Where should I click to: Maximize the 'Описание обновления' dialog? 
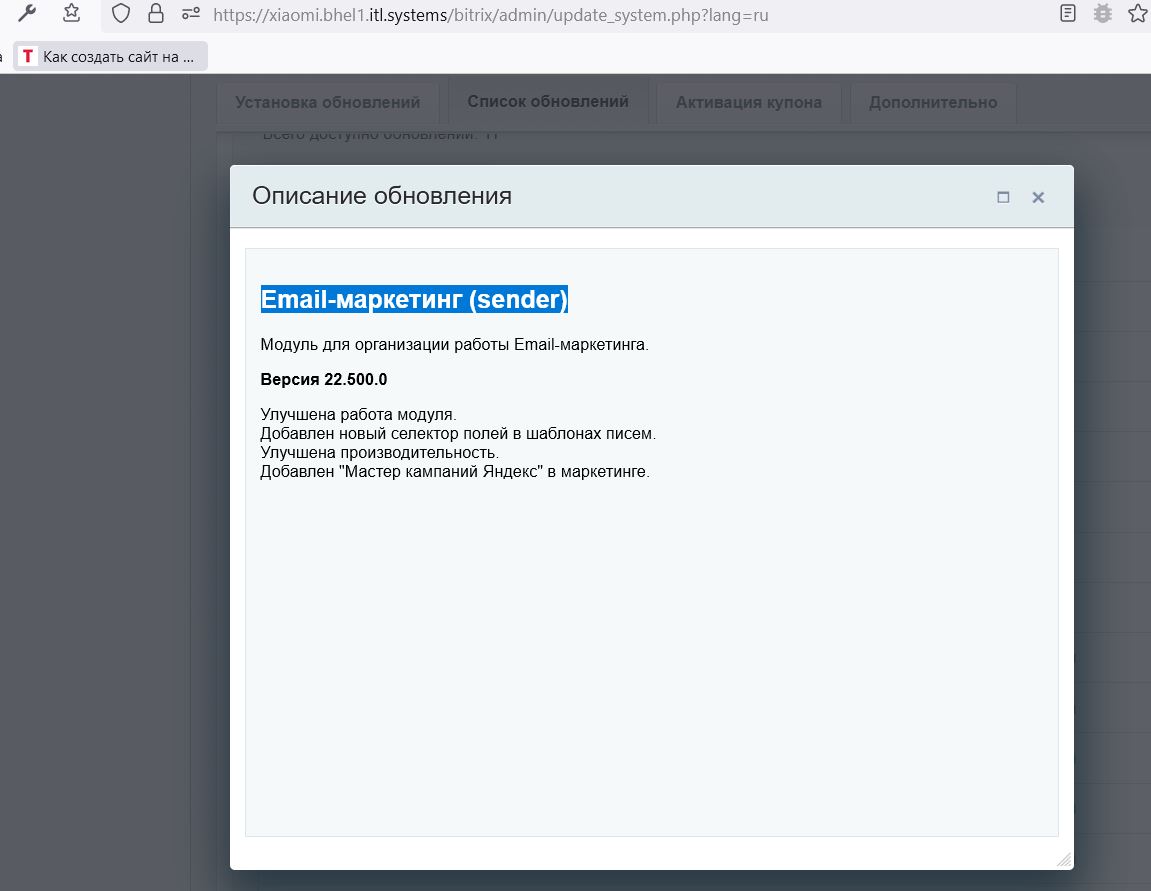click(x=1003, y=197)
